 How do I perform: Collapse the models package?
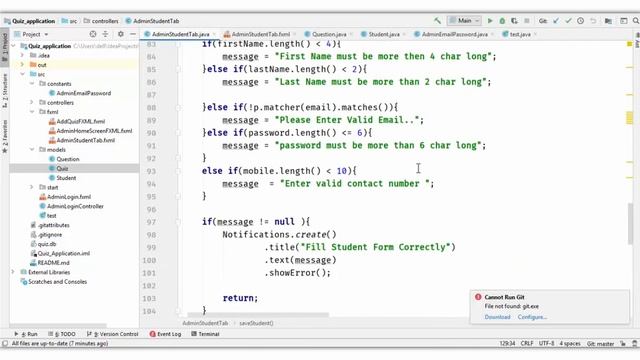click(x=32, y=149)
